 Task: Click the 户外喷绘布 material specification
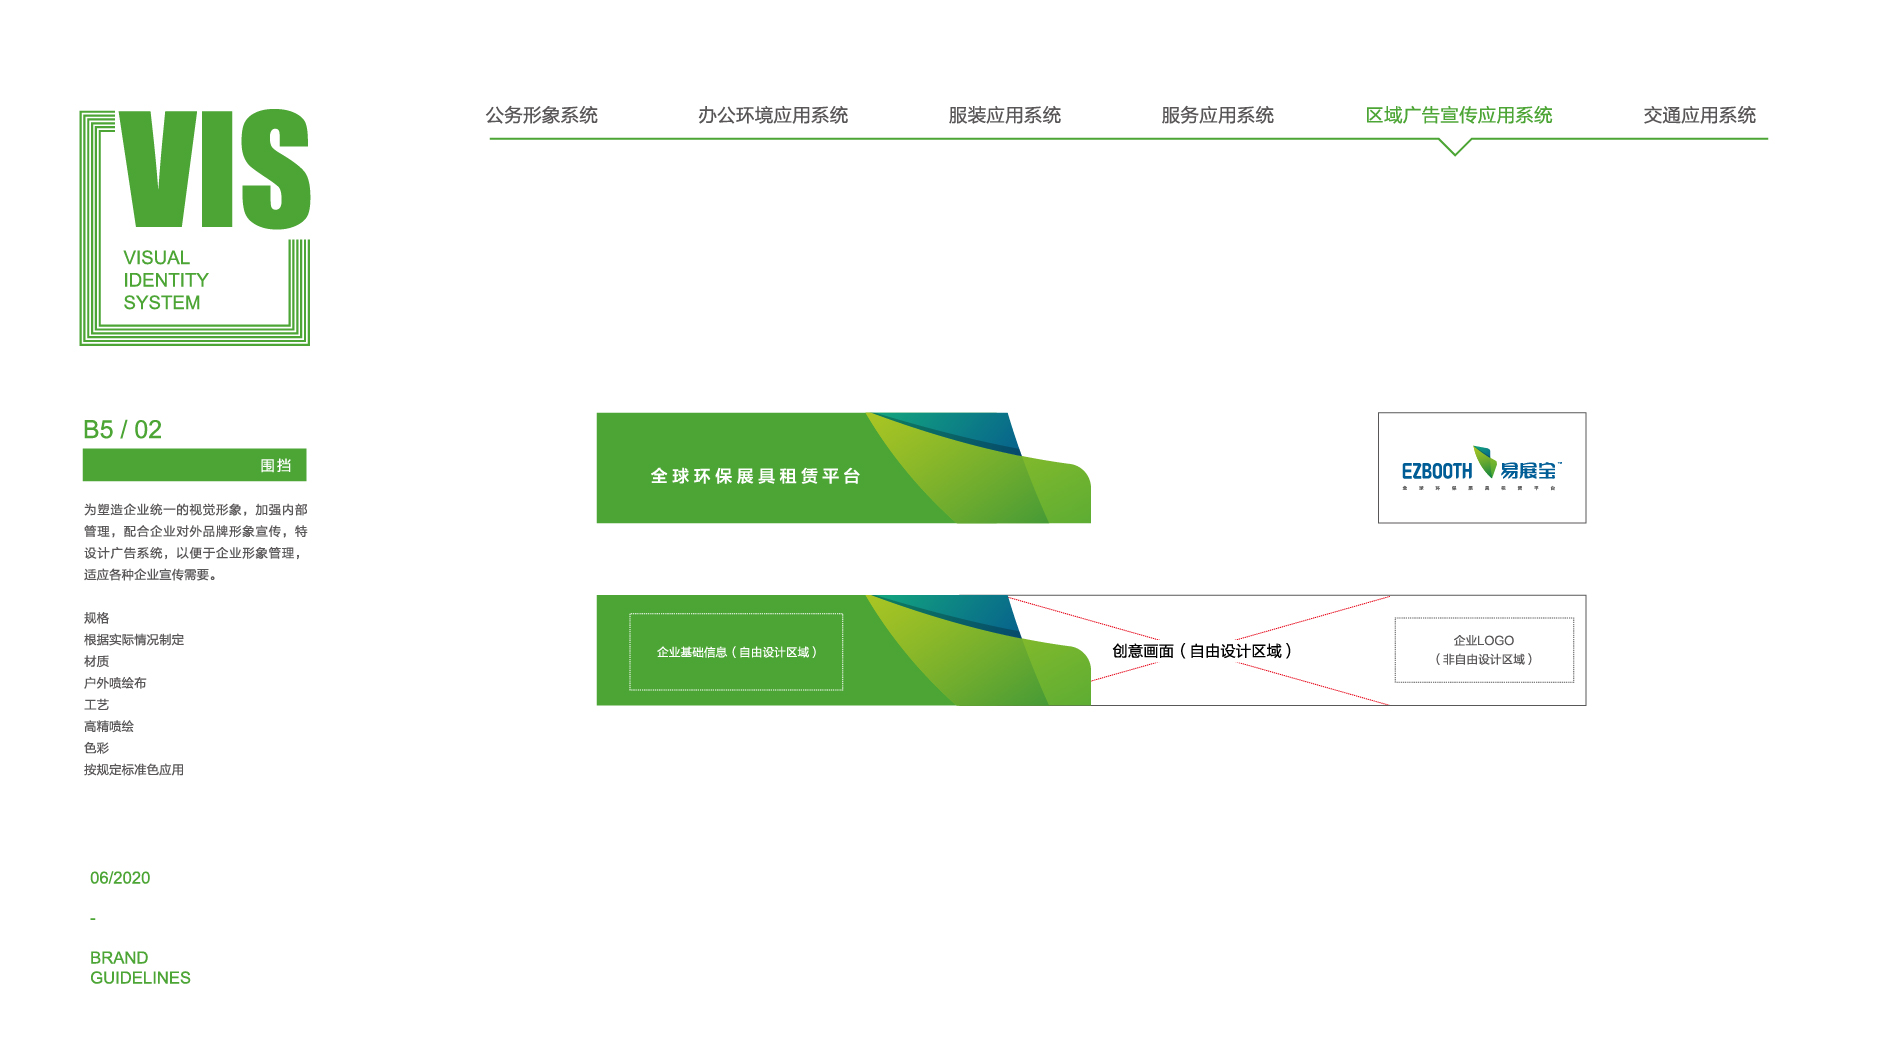pyautogui.click(x=115, y=683)
